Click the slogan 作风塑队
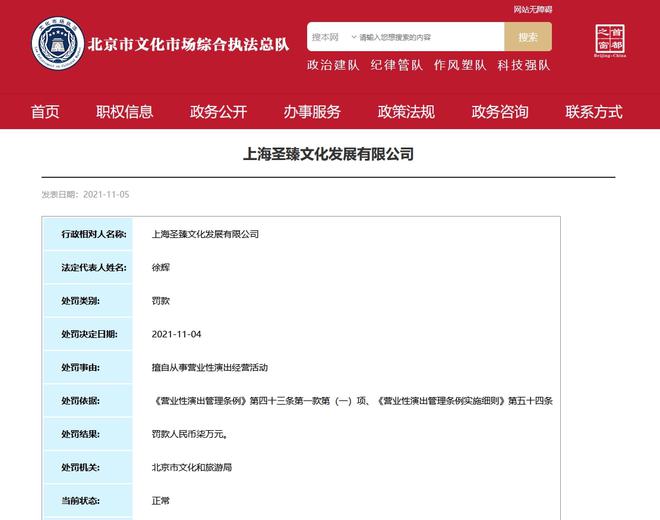The height and width of the screenshot is (520, 660). tap(460, 65)
